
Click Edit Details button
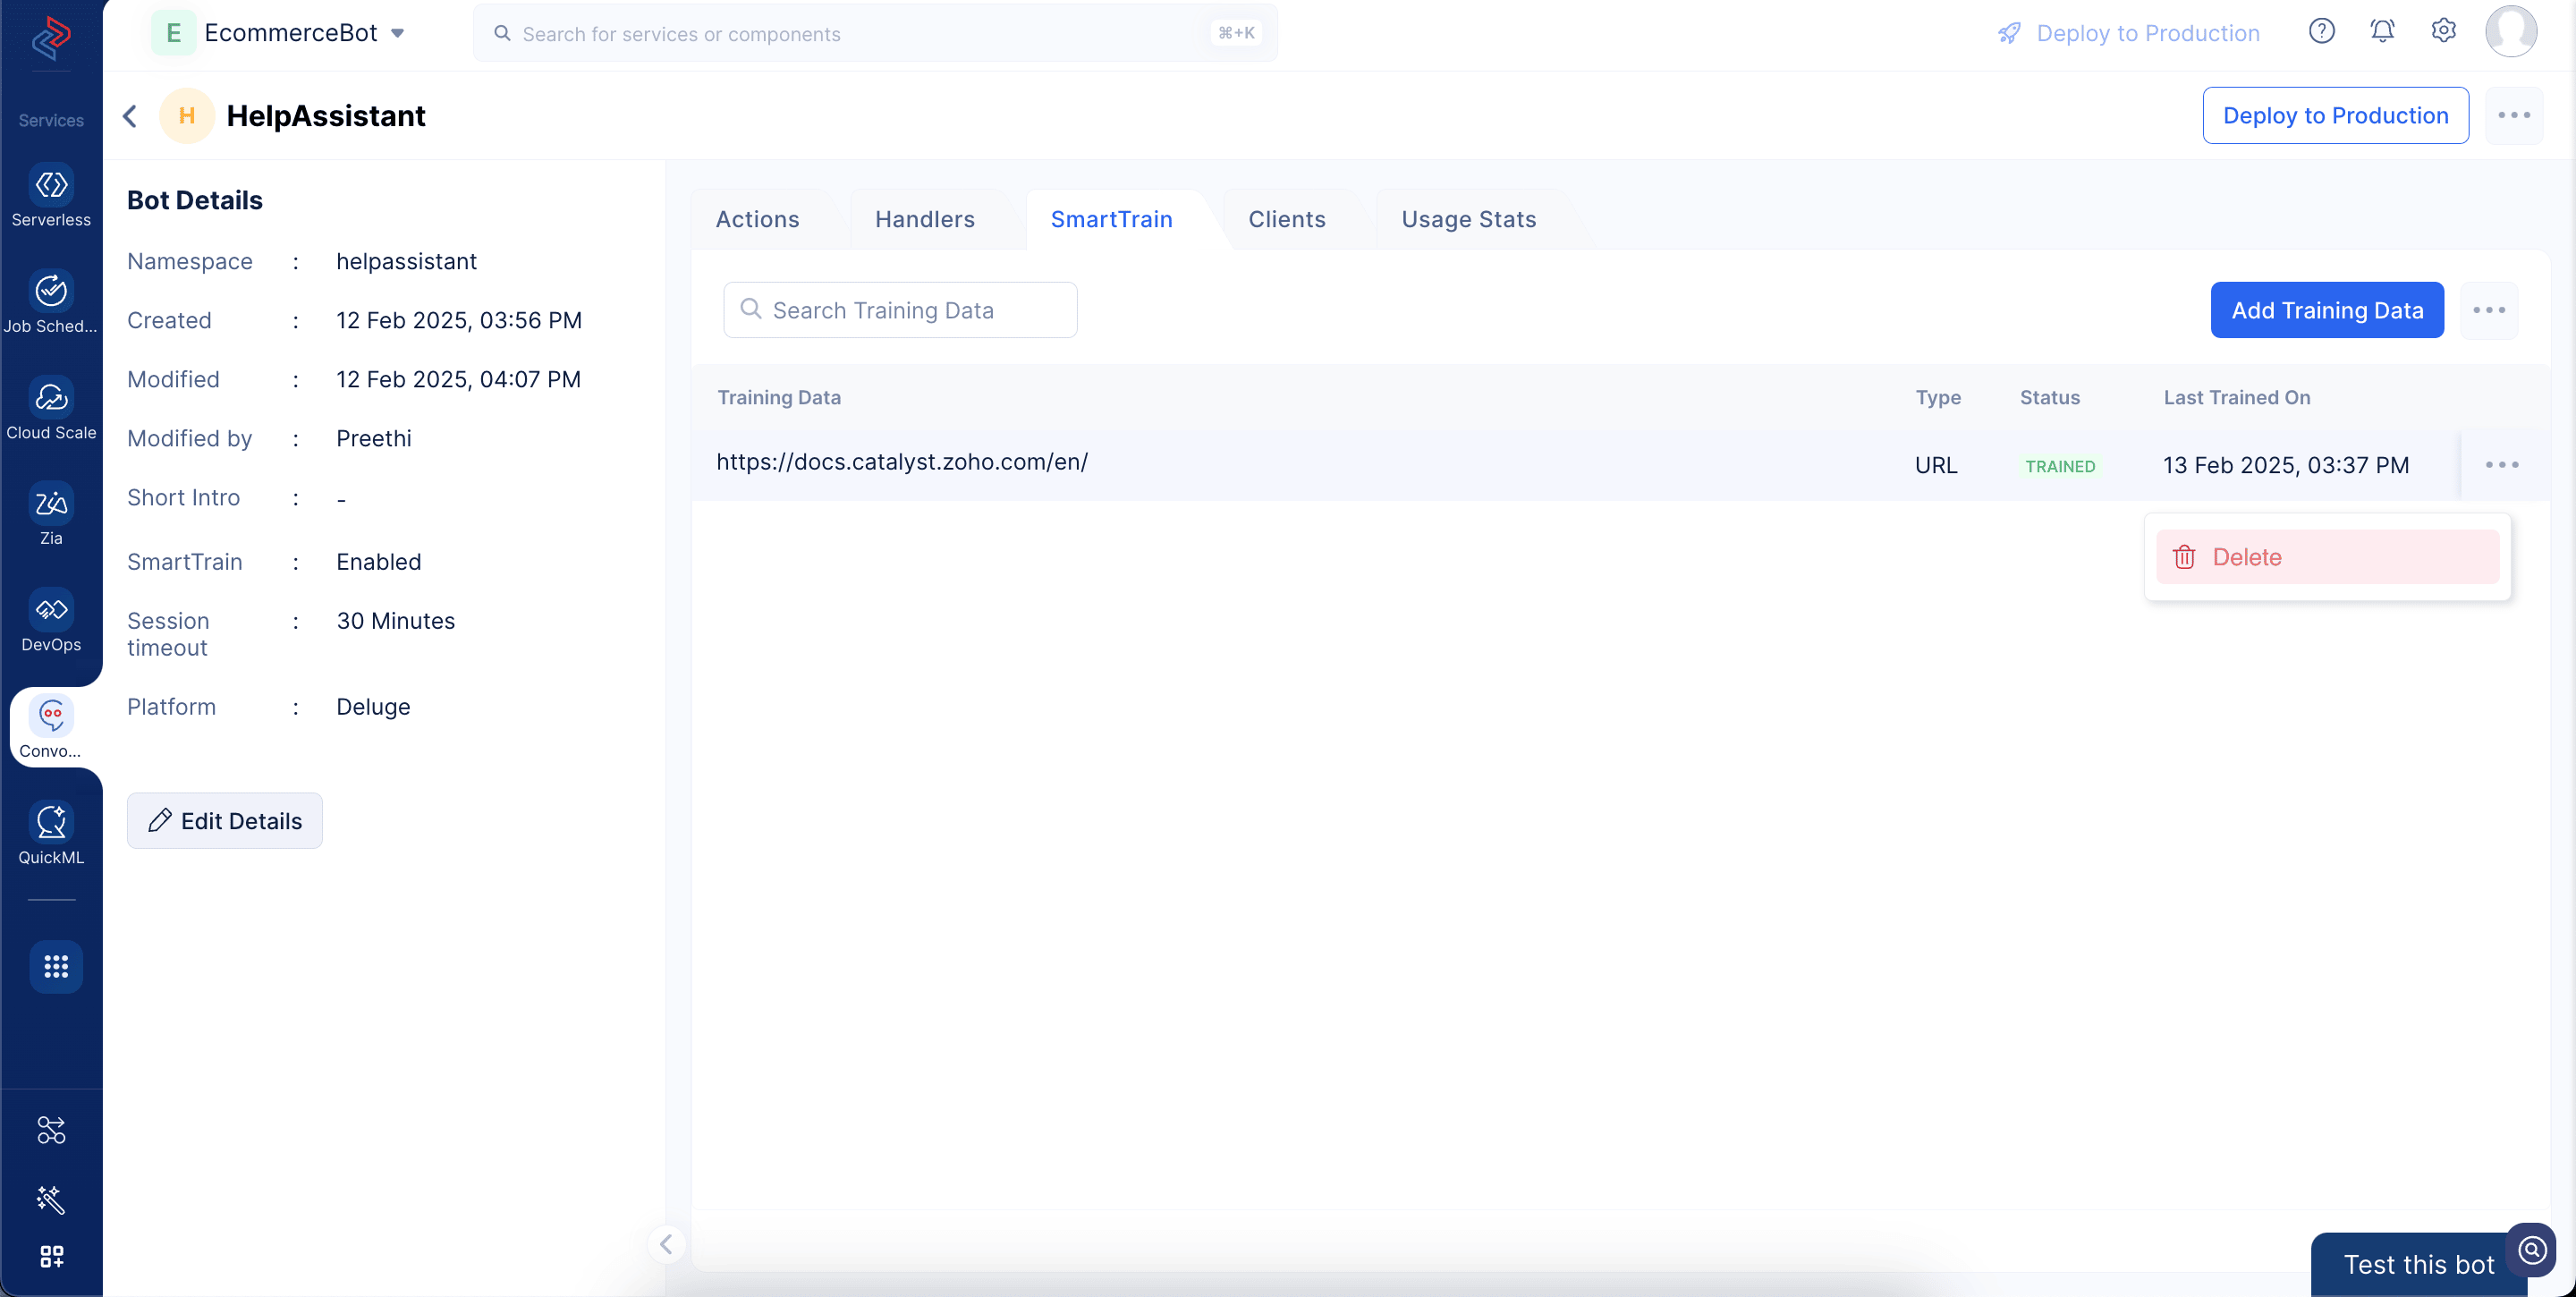pyautogui.click(x=225, y=821)
